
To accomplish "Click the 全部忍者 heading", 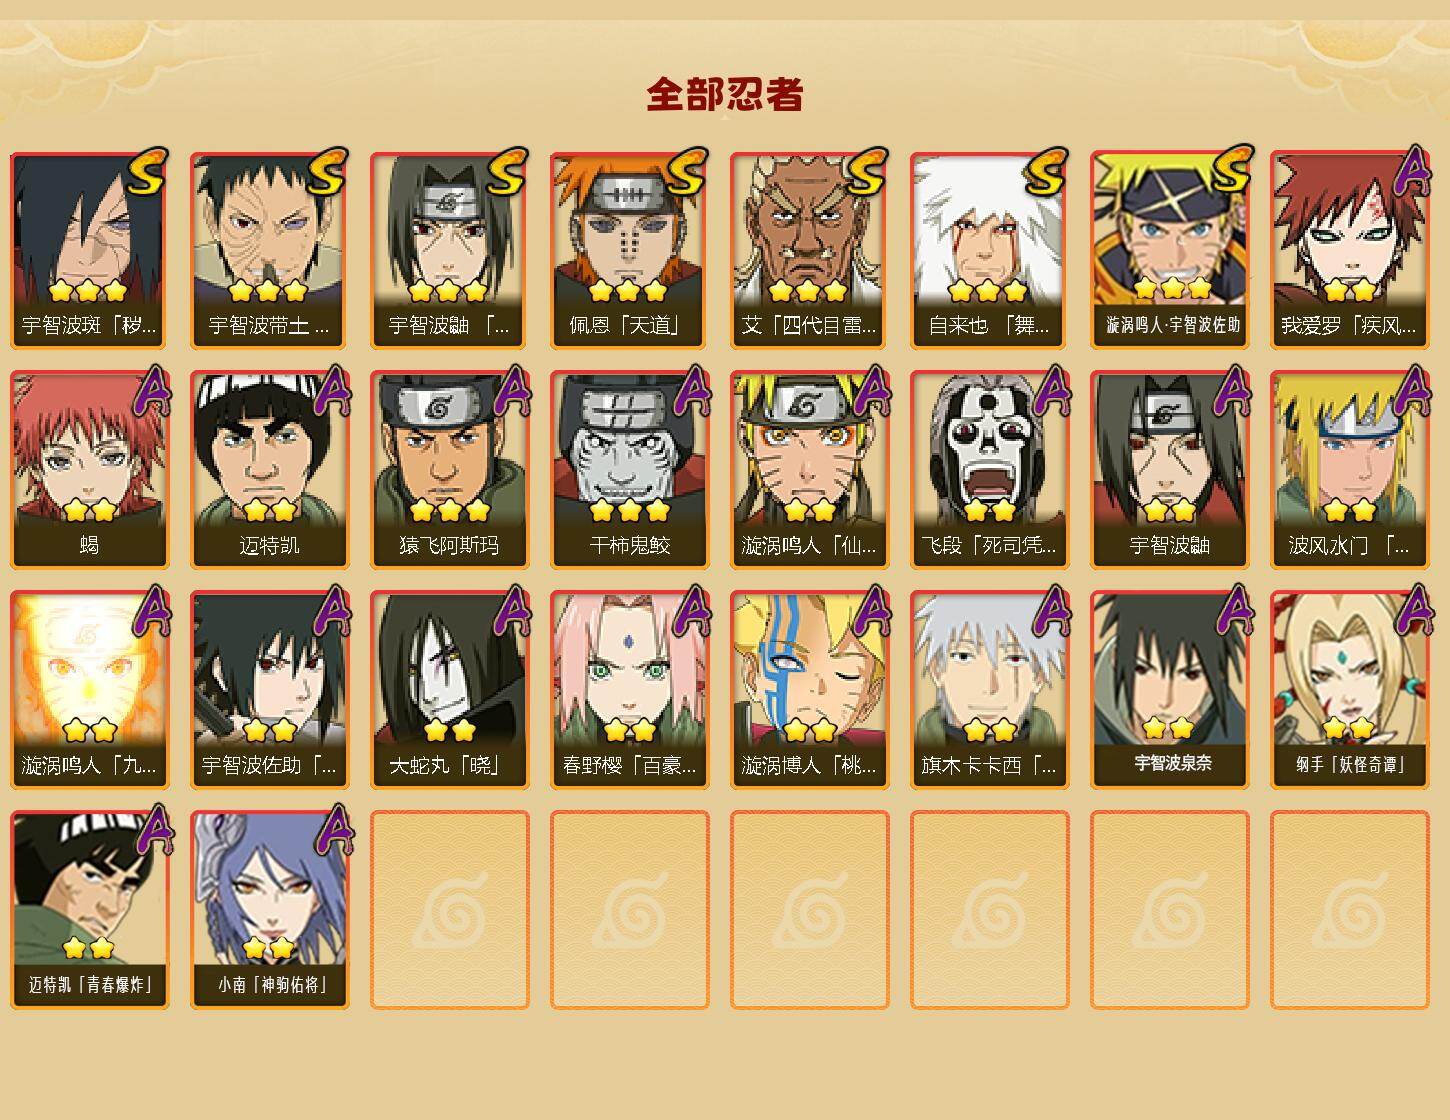I will pos(725,95).
